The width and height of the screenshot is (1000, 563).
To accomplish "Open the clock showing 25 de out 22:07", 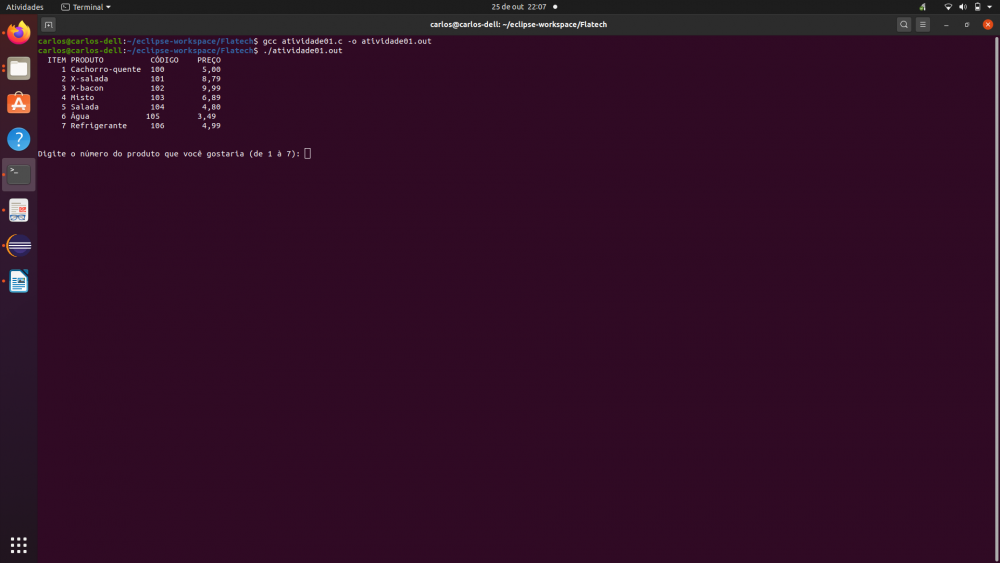I will [x=518, y=7].
